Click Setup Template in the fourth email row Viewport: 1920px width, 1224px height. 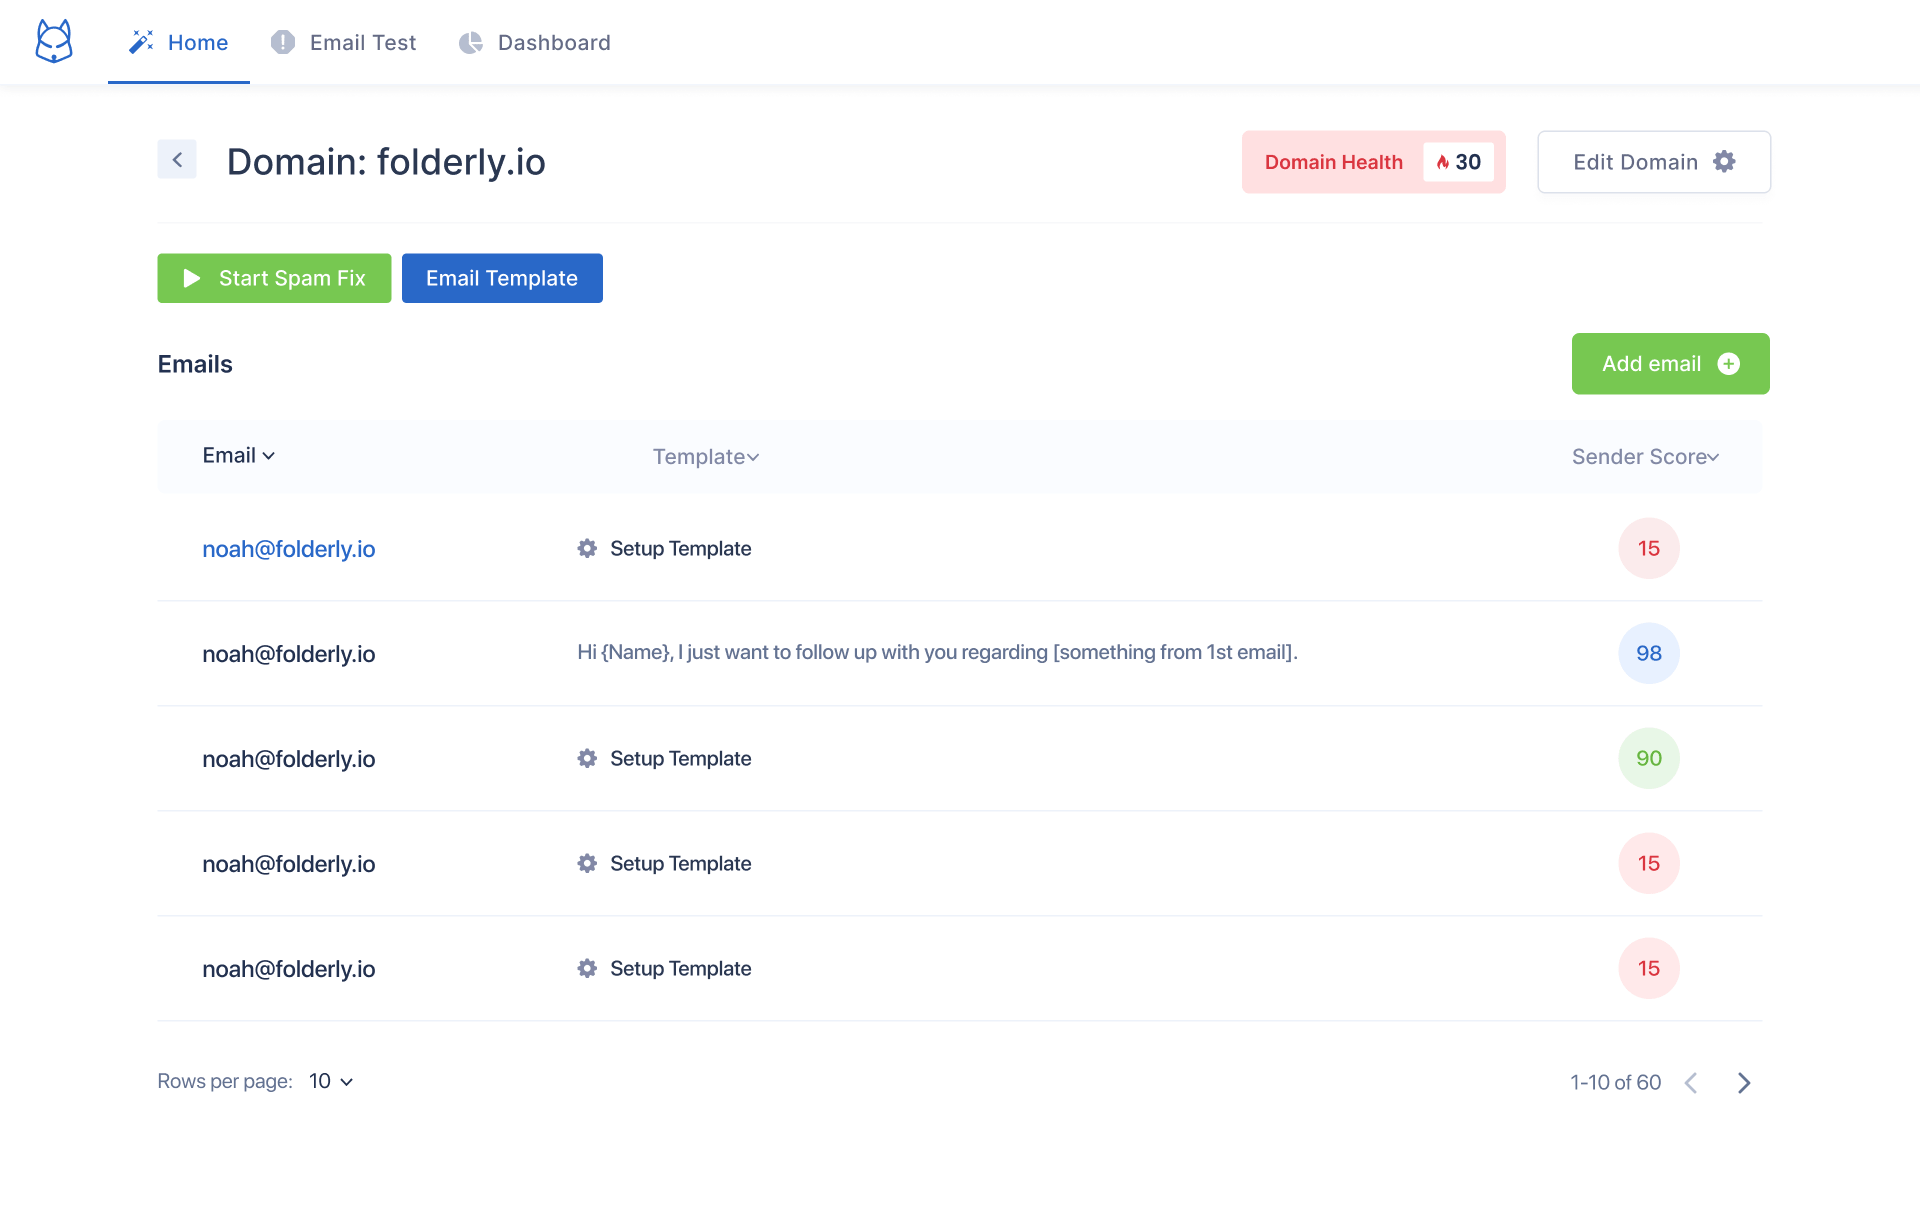[x=681, y=863]
